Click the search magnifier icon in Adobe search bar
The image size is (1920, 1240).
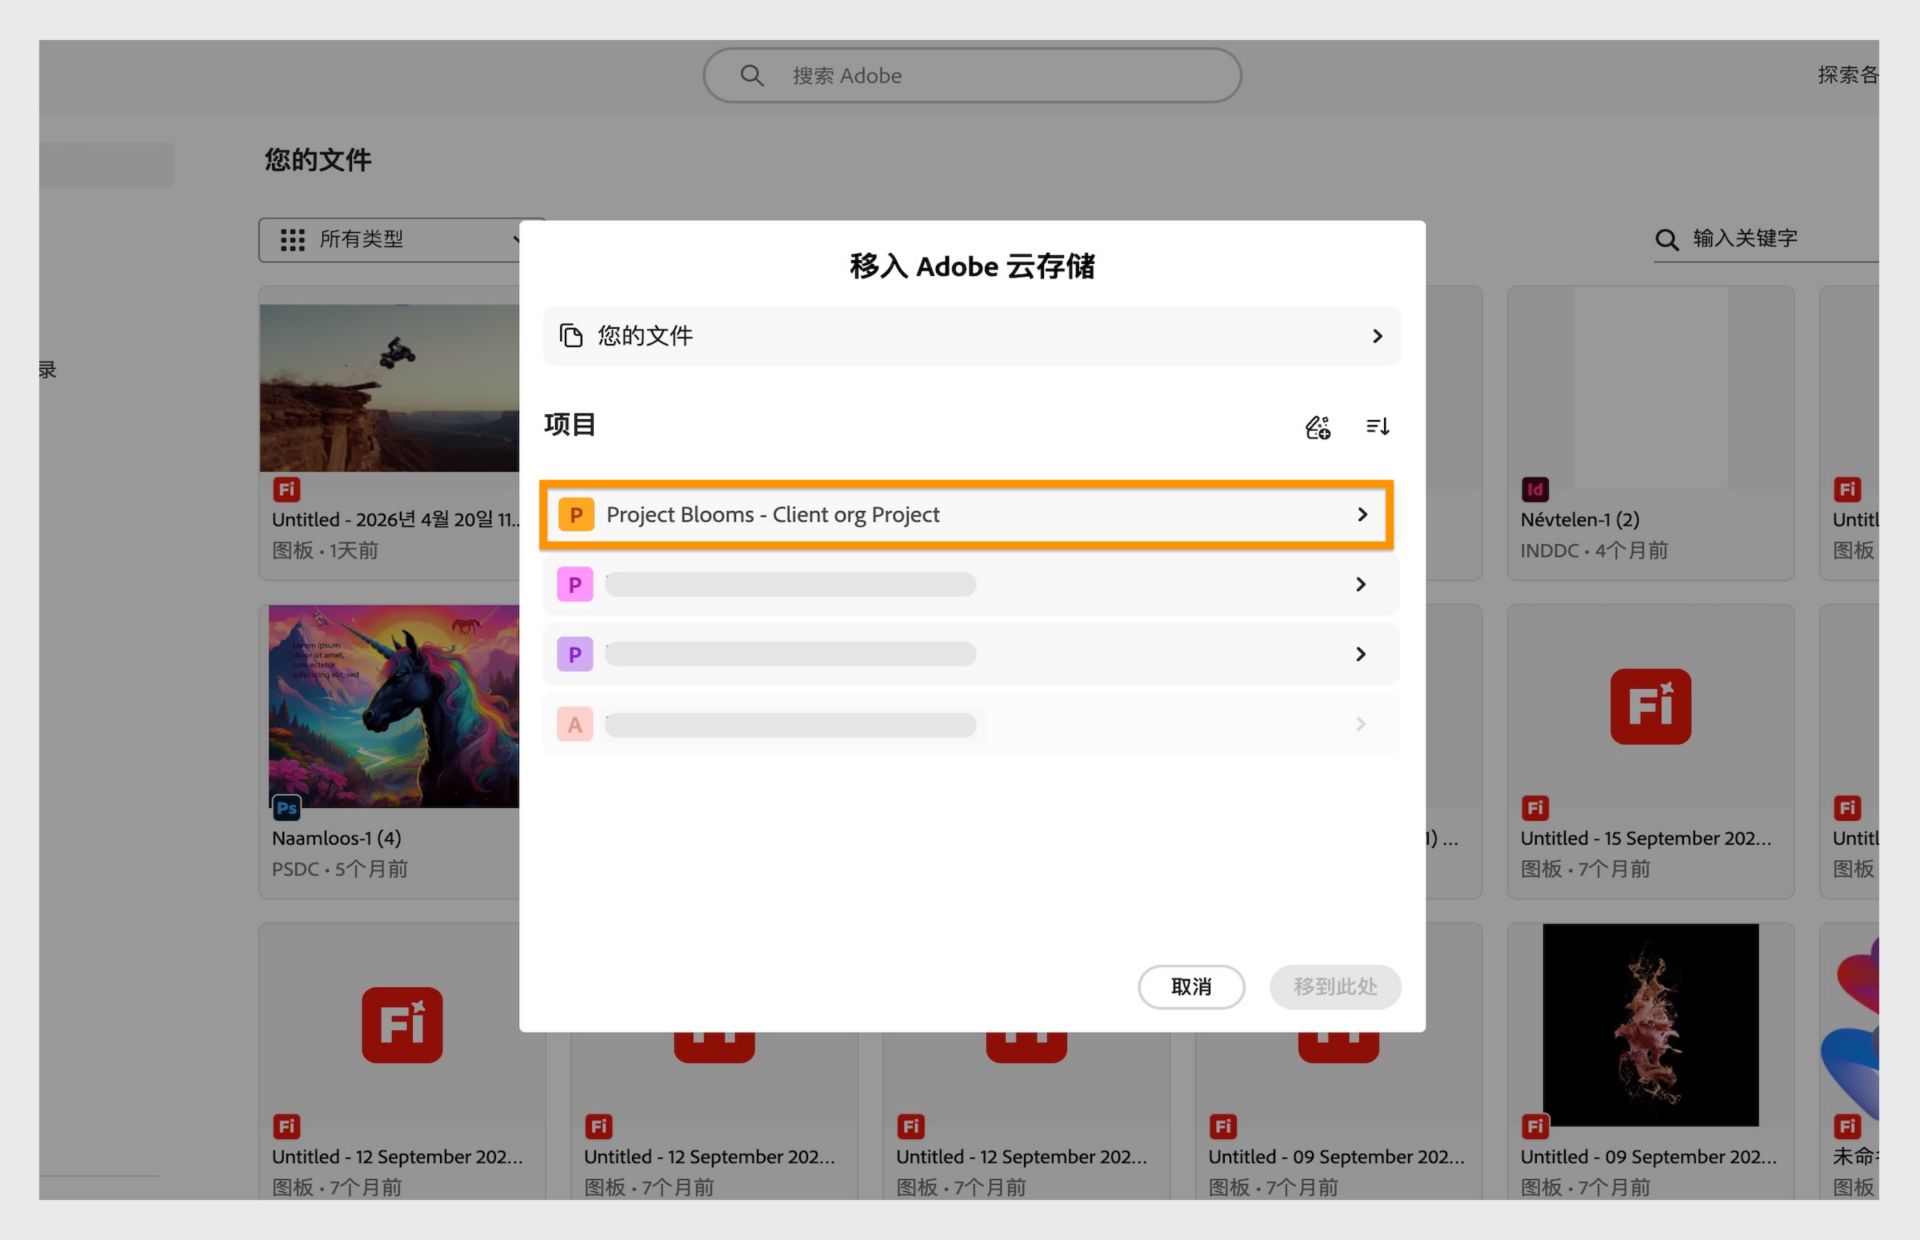coord(752,76)
